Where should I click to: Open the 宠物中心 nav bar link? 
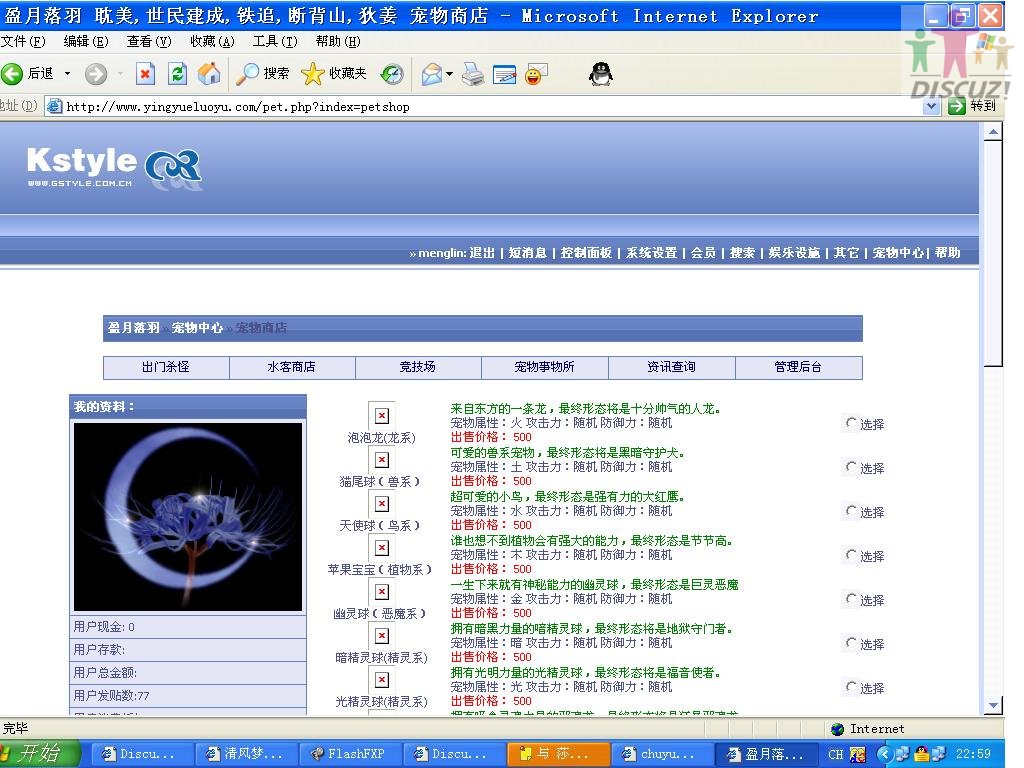[898, 253]
